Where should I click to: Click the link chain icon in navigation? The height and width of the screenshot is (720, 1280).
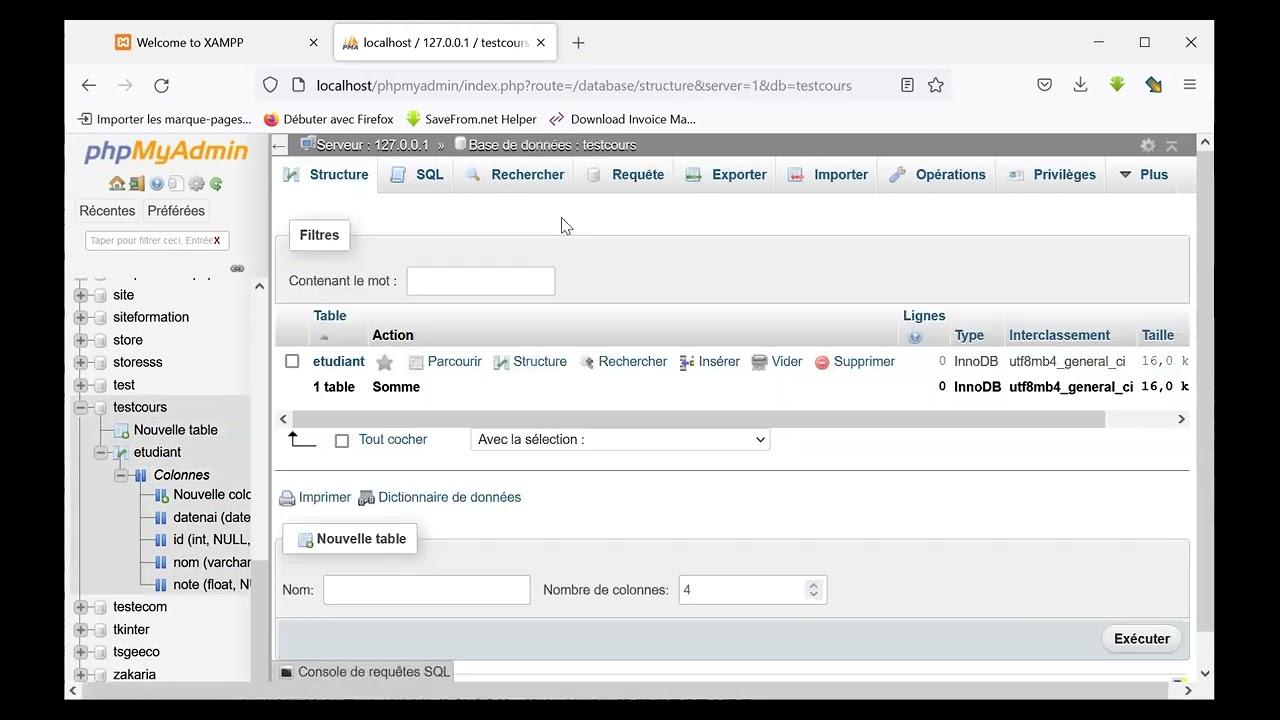point(237,268)
